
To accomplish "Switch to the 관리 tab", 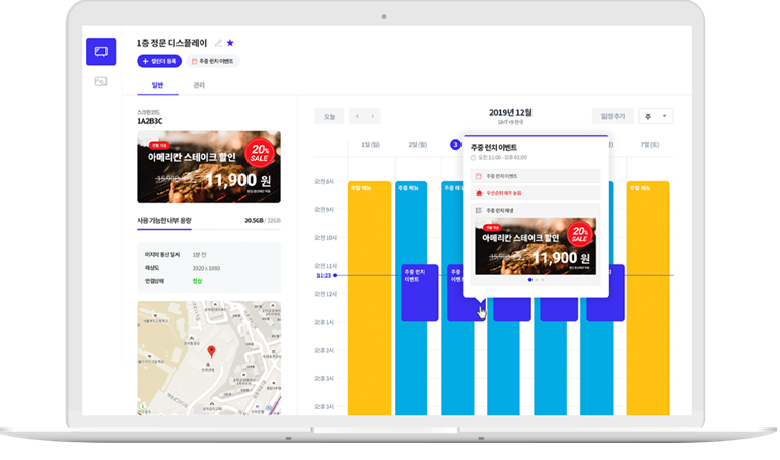I will 199,85.
